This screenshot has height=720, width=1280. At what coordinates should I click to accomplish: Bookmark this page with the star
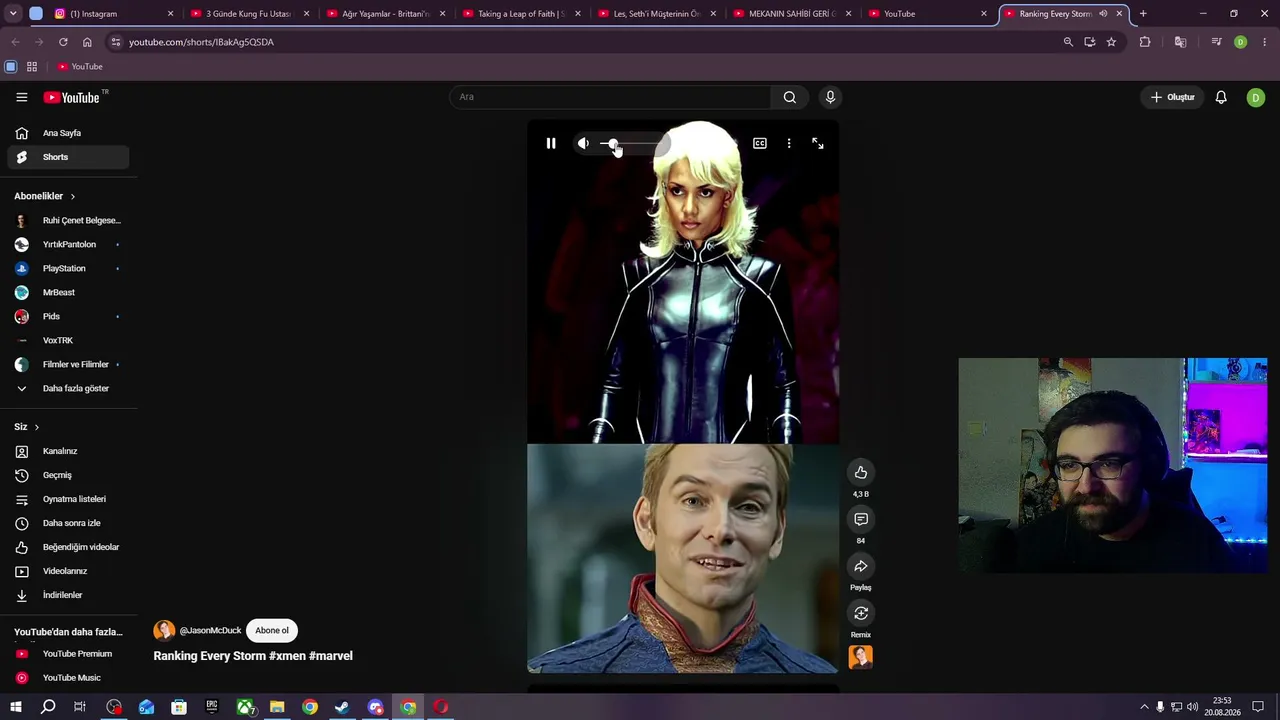coord(1111,42)
